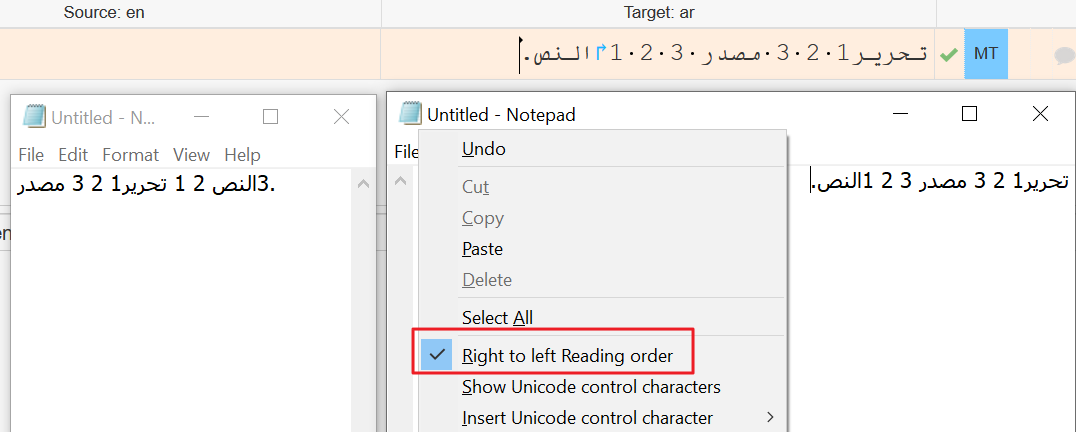Open the Format menu in left Notepad
This screenshot has width=1076, height=432.
pyautogui.click(x=130, y=155)
